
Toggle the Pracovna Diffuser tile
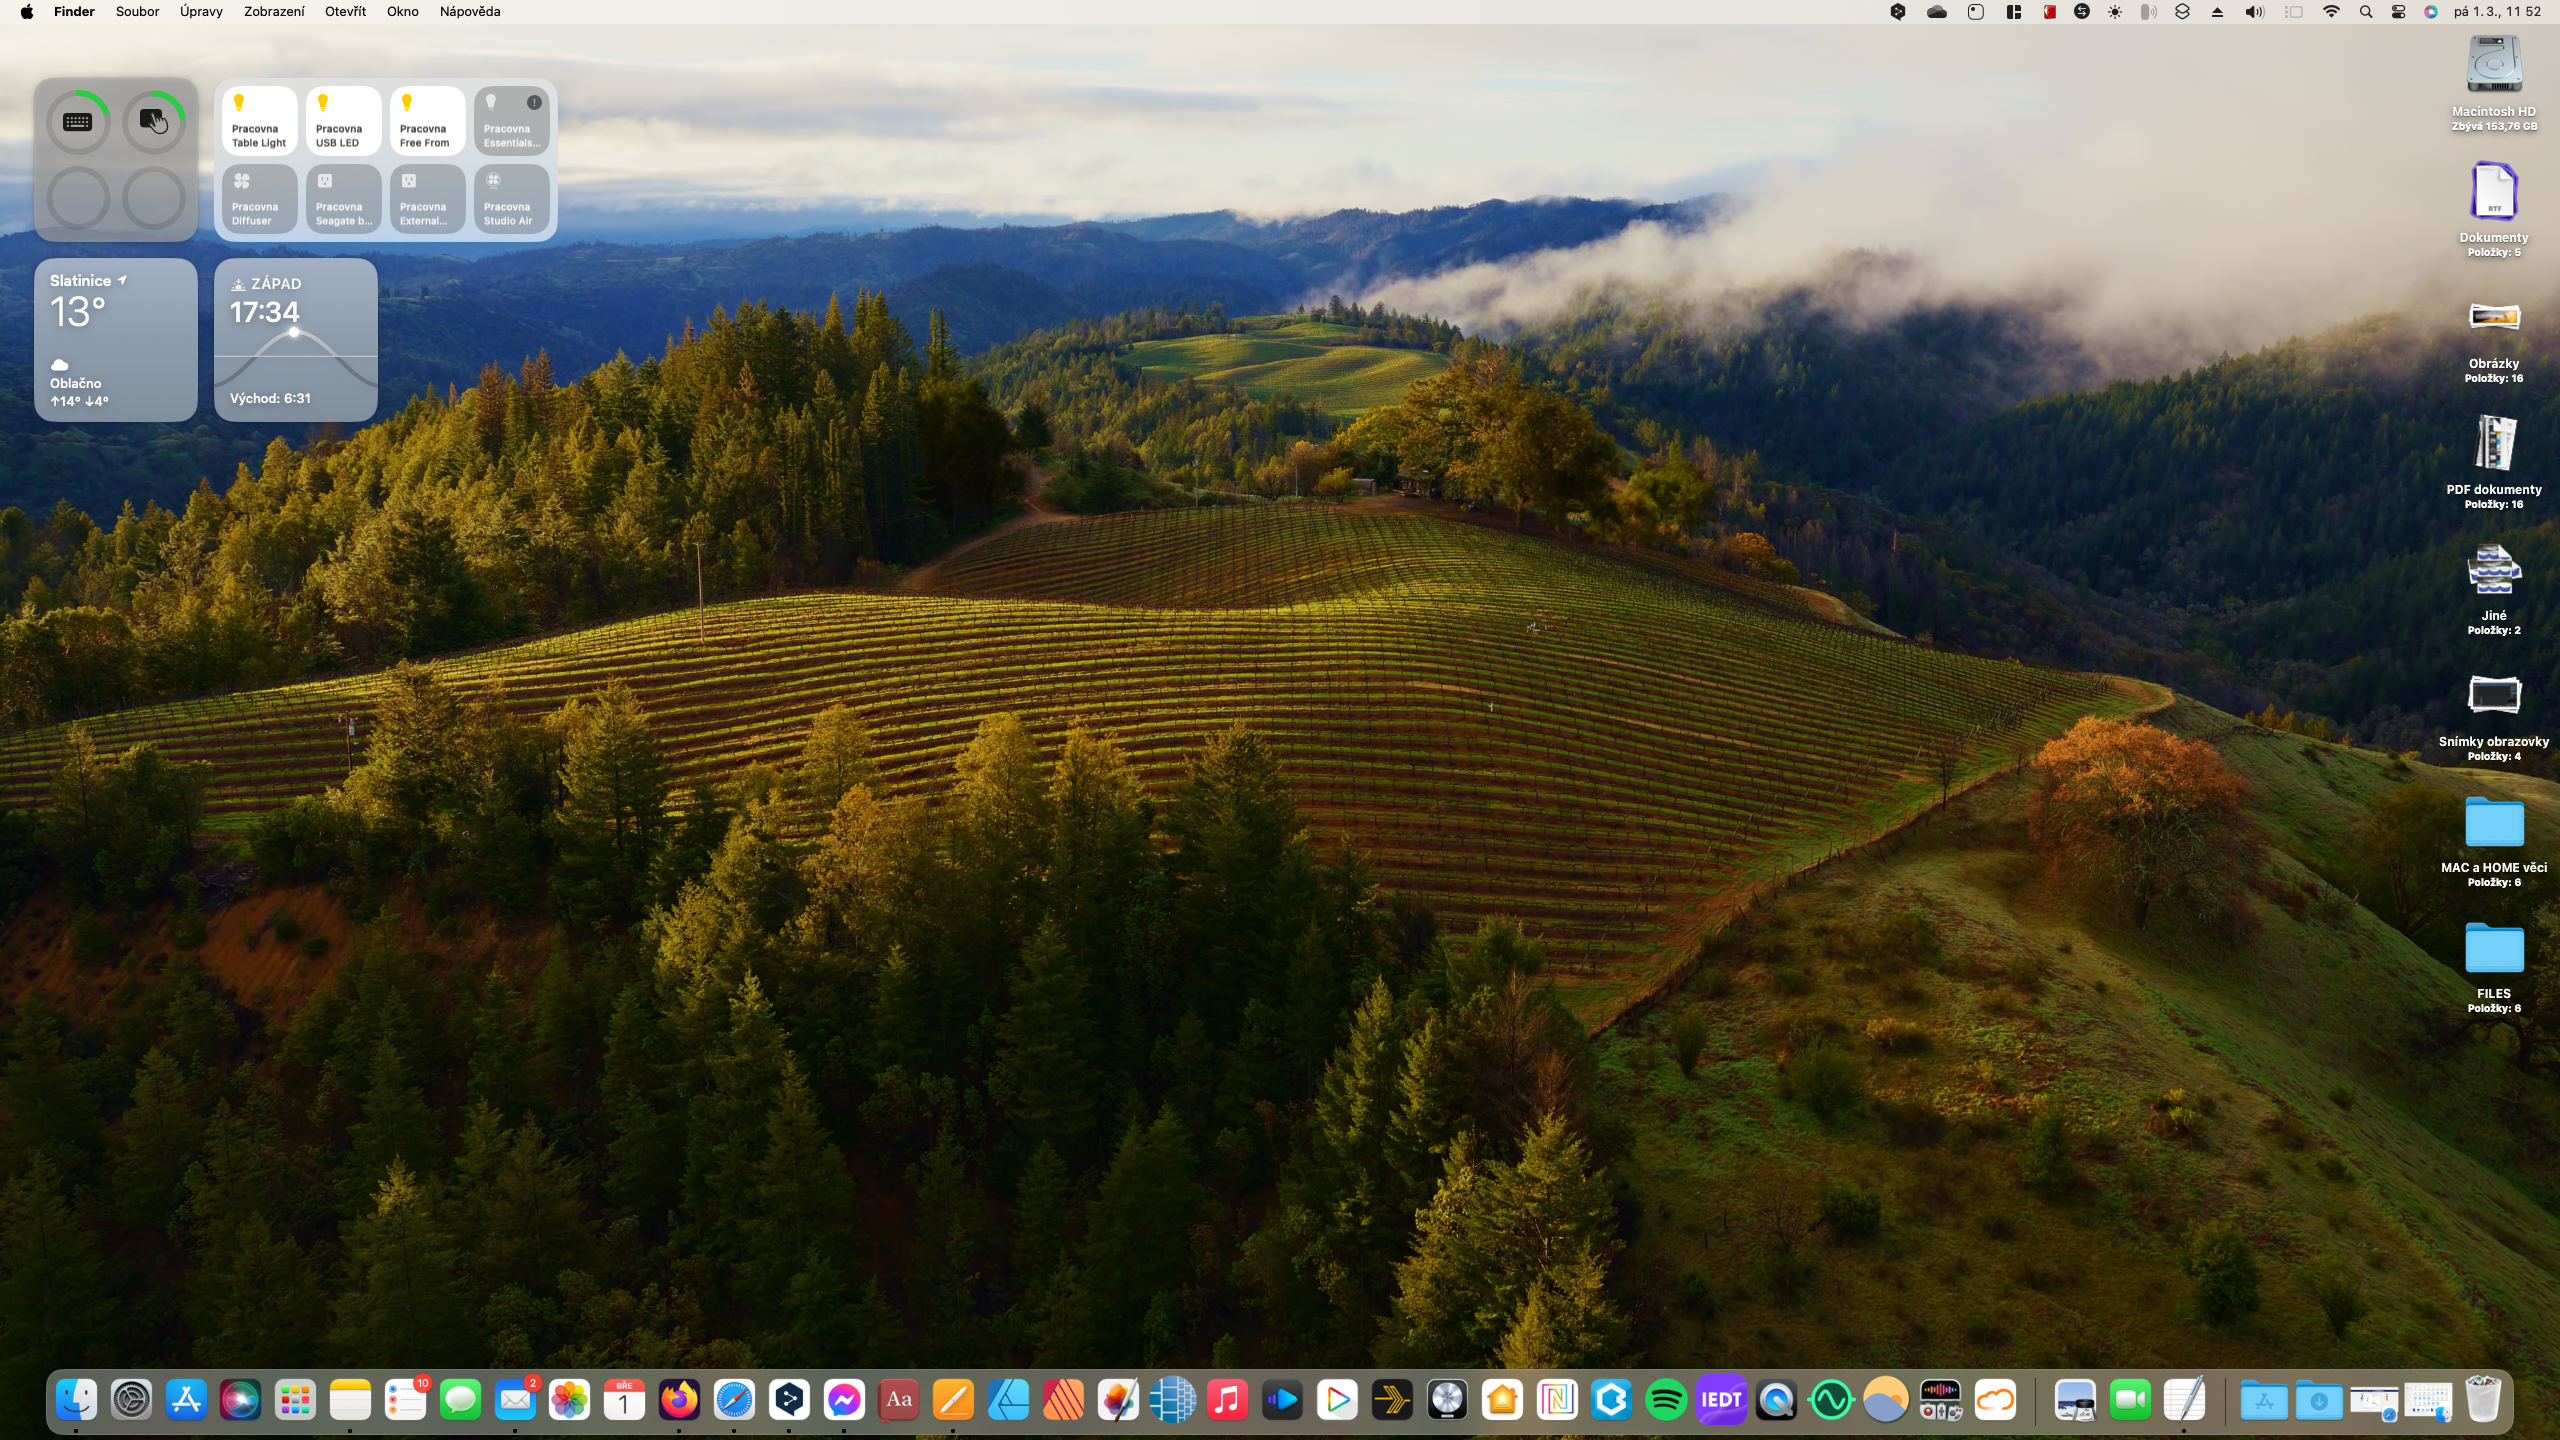click(x=259, y=199)
